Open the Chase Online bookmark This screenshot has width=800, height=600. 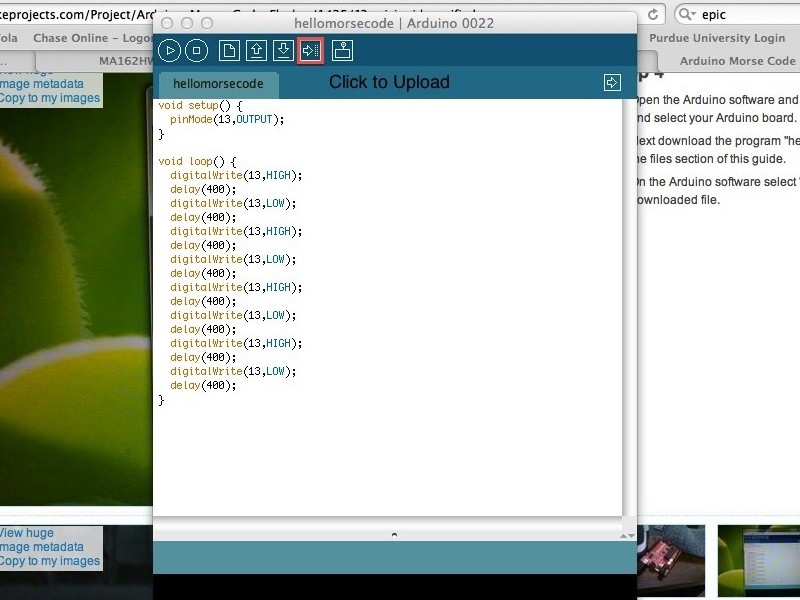coord(92,38)
